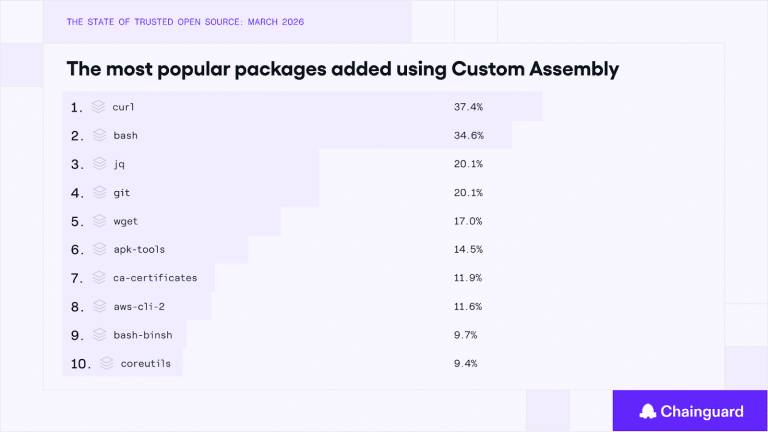Click the curl package name

(124, 106)
